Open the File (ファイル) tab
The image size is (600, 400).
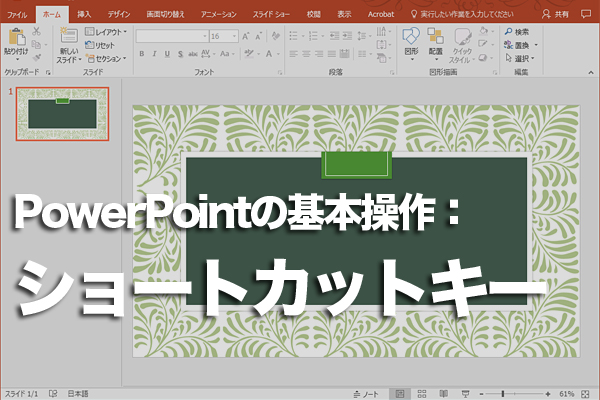(x=17, y=15)
